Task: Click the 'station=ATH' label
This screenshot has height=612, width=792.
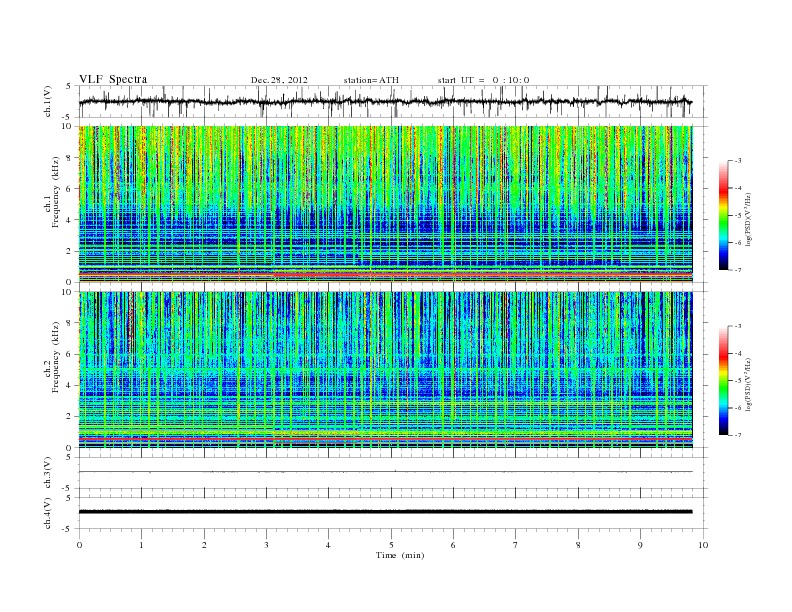Action: click(371, 80)
